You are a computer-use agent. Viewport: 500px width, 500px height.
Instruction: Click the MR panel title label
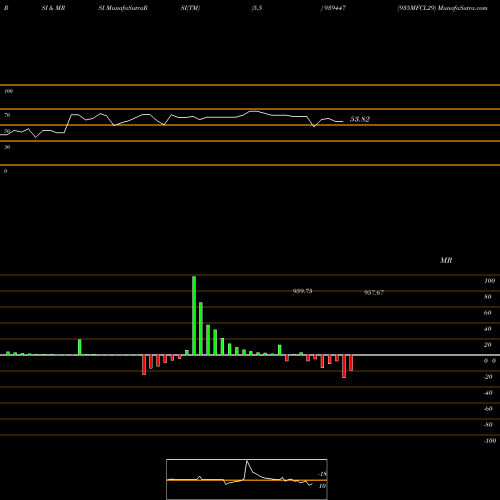(446, 260)
